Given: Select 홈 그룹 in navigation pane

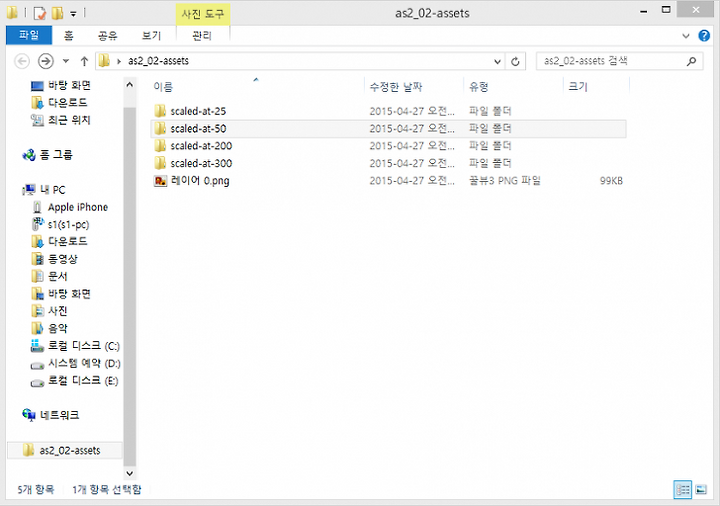Looking at the screenshot, I should click(56, 155).
